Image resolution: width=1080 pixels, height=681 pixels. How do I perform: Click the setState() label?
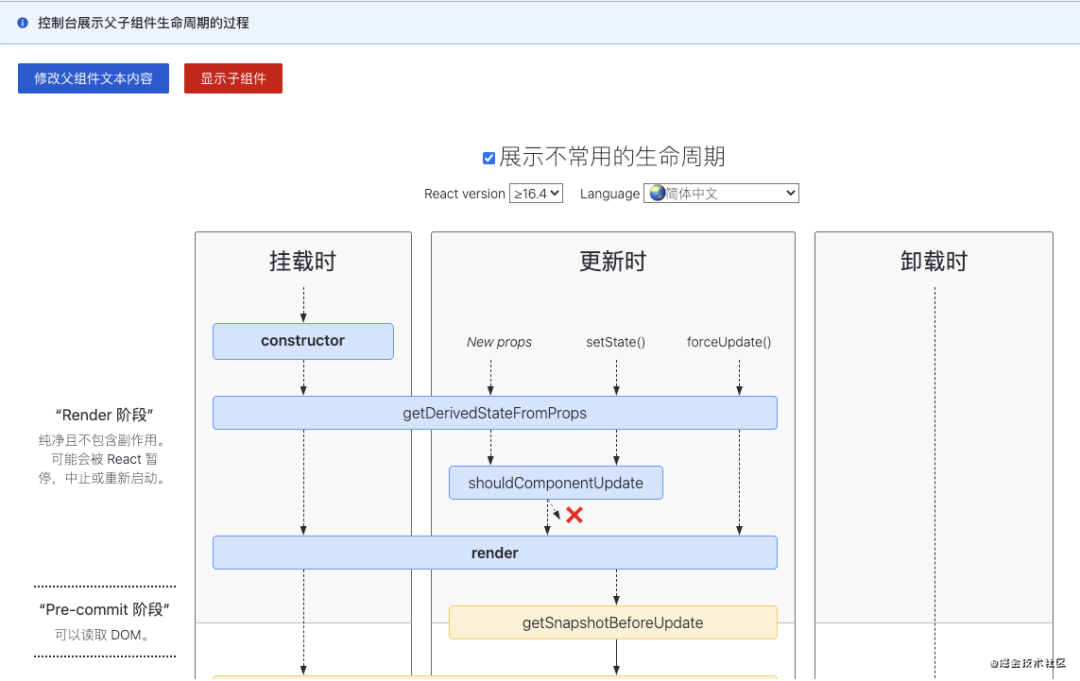615,341
